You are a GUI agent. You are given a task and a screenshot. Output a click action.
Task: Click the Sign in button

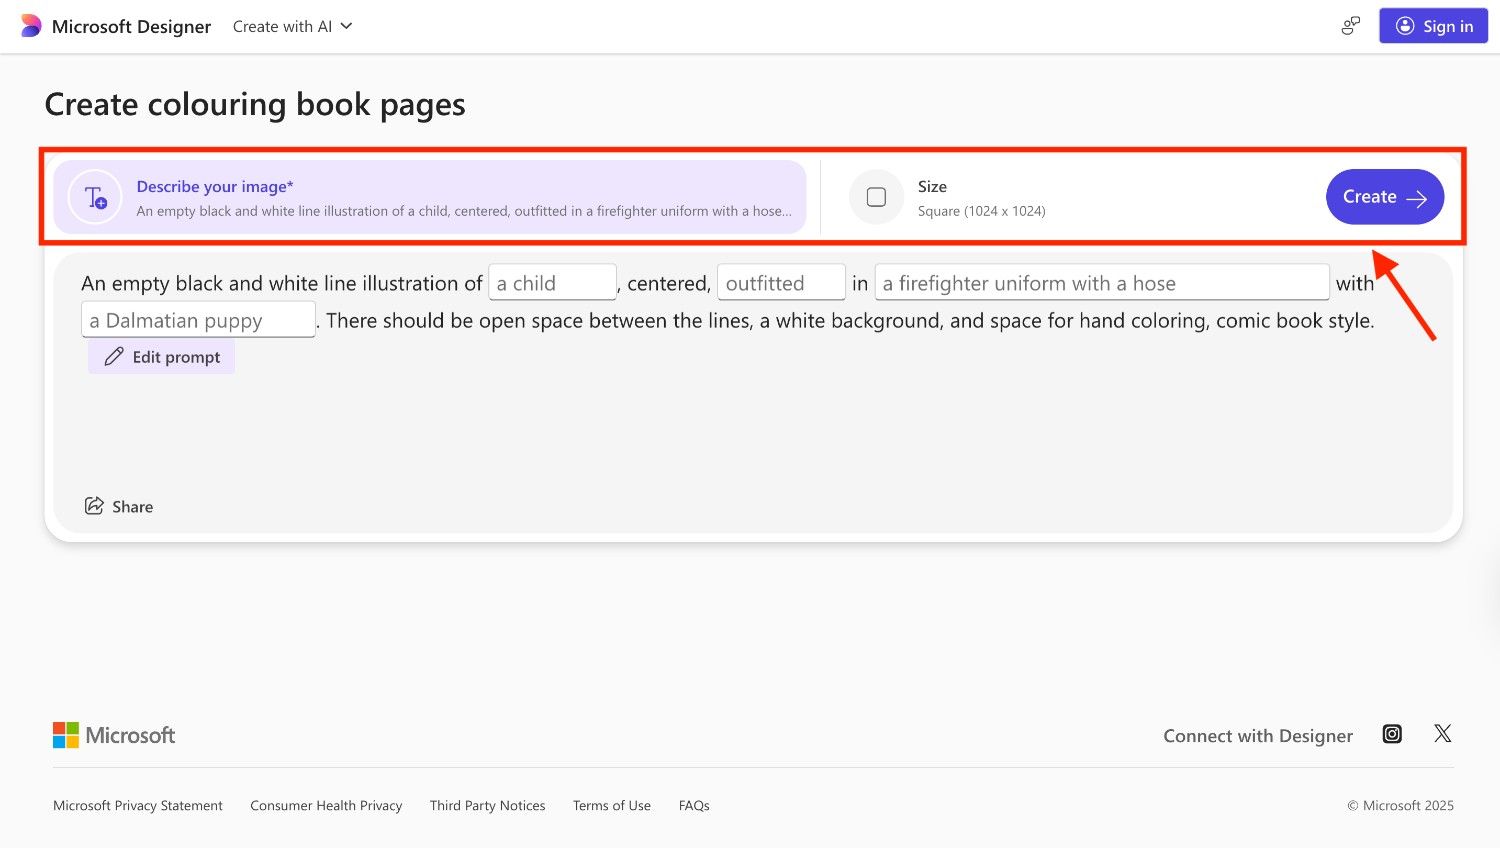tap(1433, 26)
